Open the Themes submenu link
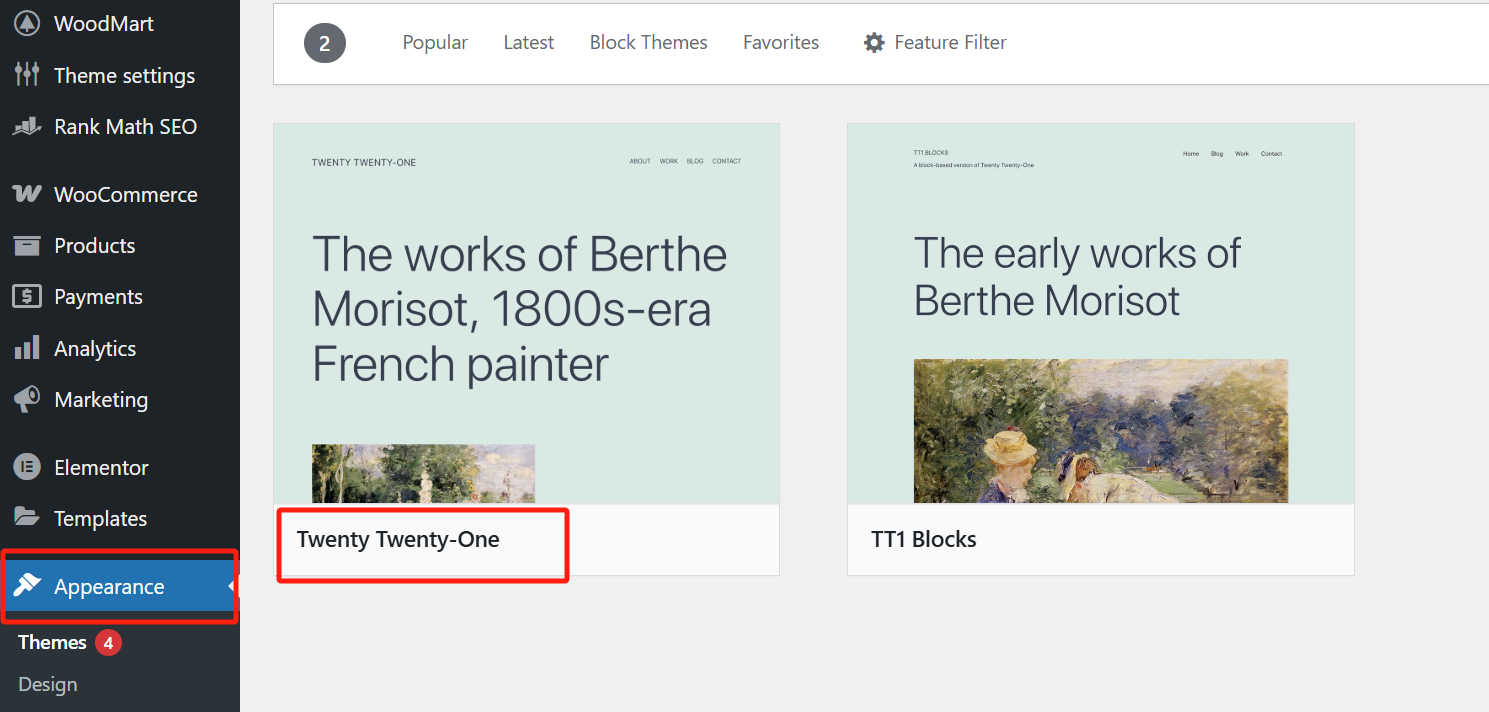The height and width of the screenshot is (712, 1489). pos(52,642)
